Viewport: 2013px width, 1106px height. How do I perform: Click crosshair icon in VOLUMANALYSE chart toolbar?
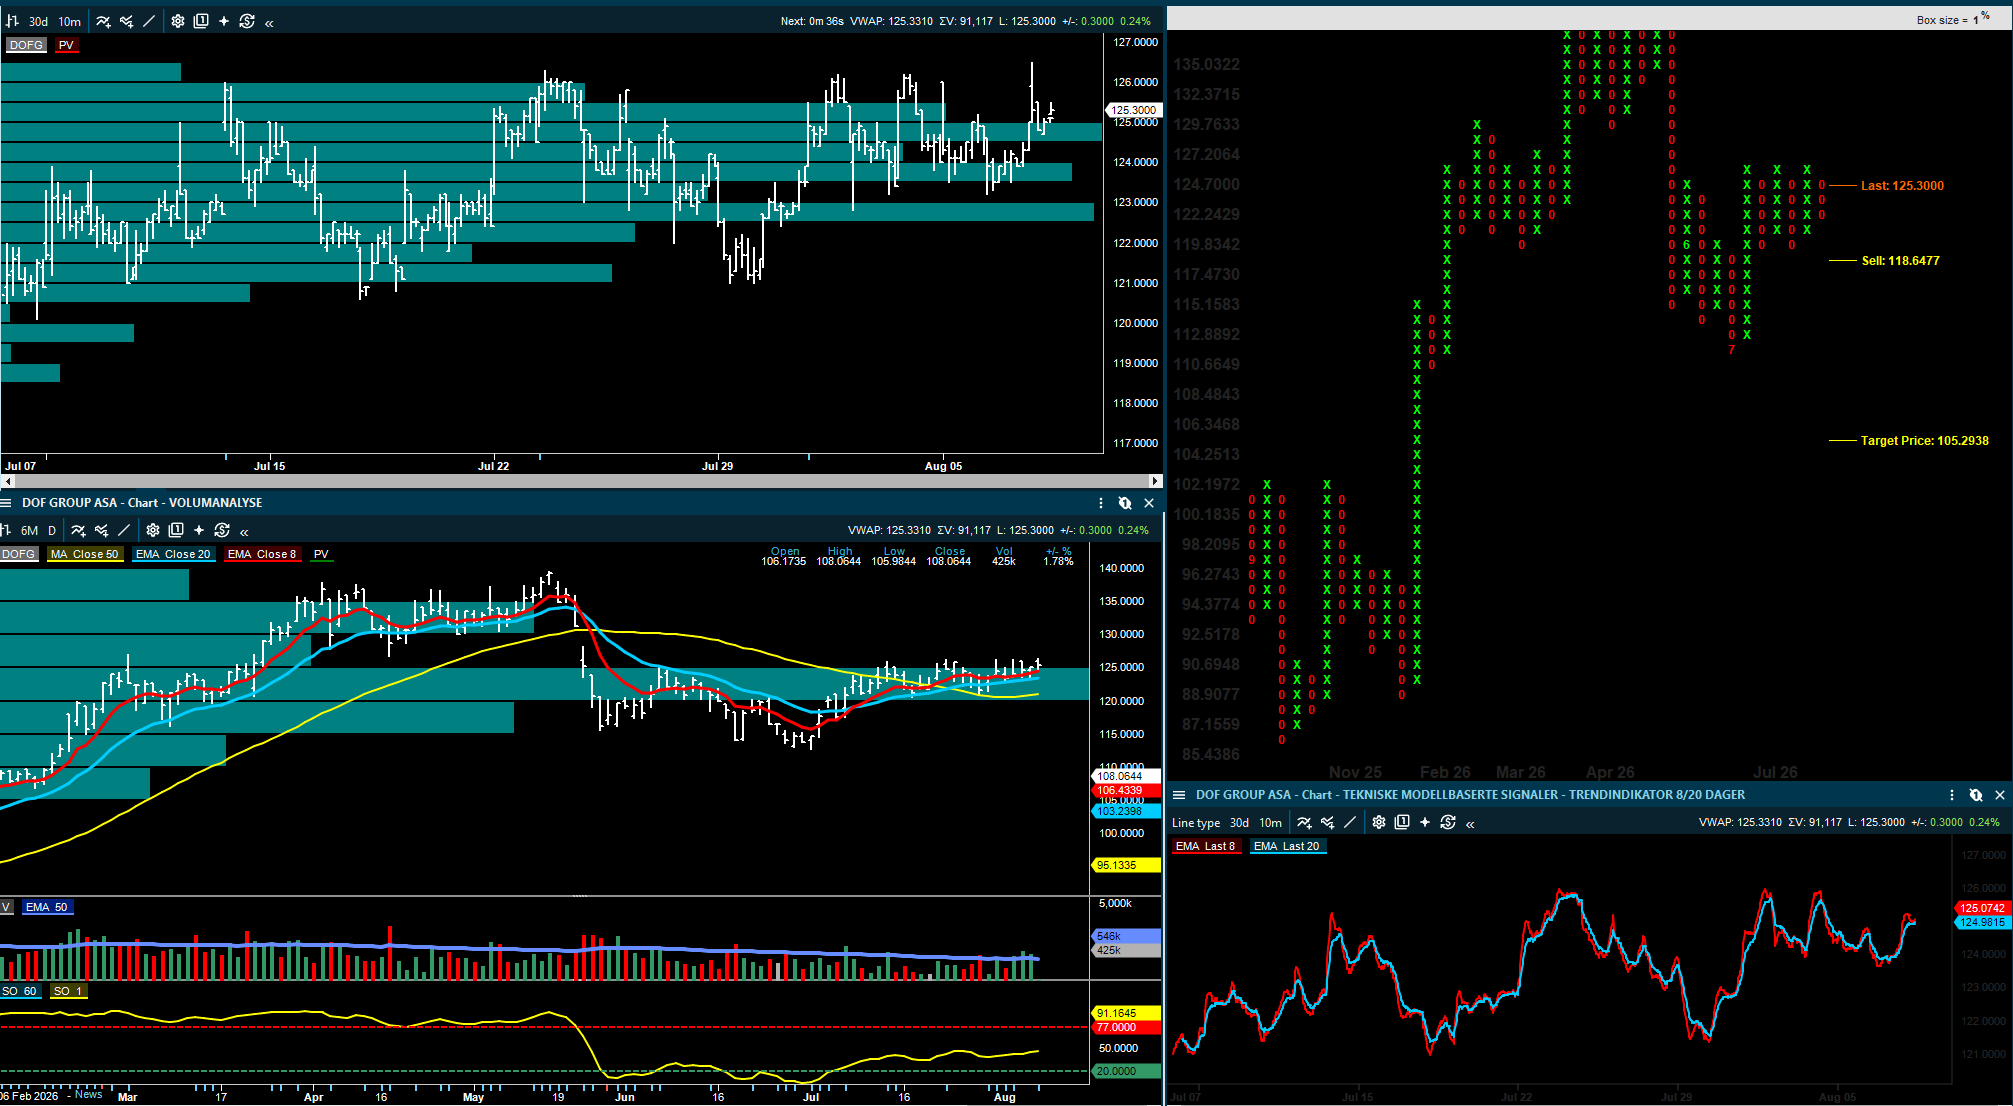(x=199, y=530)
